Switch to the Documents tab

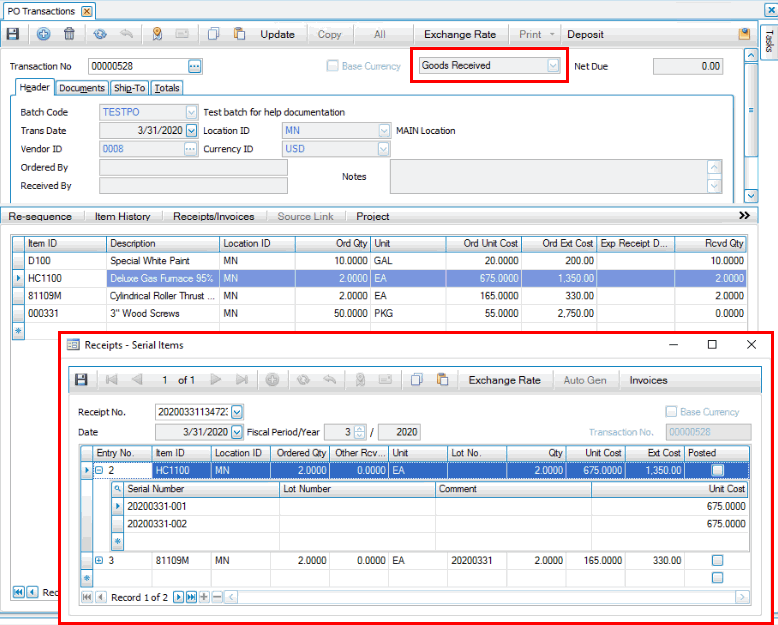[x=81, y=88]
